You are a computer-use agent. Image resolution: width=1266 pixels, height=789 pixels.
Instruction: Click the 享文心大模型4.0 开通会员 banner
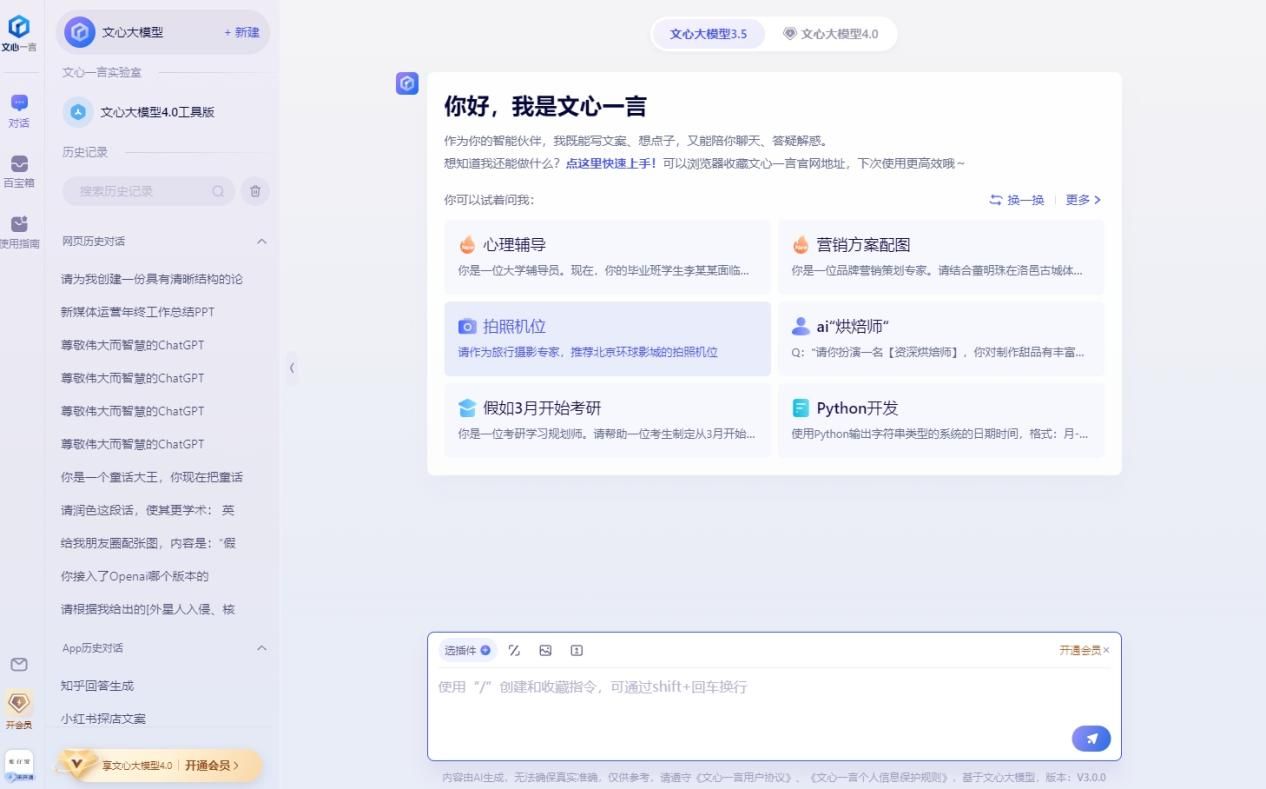point(160,765)
